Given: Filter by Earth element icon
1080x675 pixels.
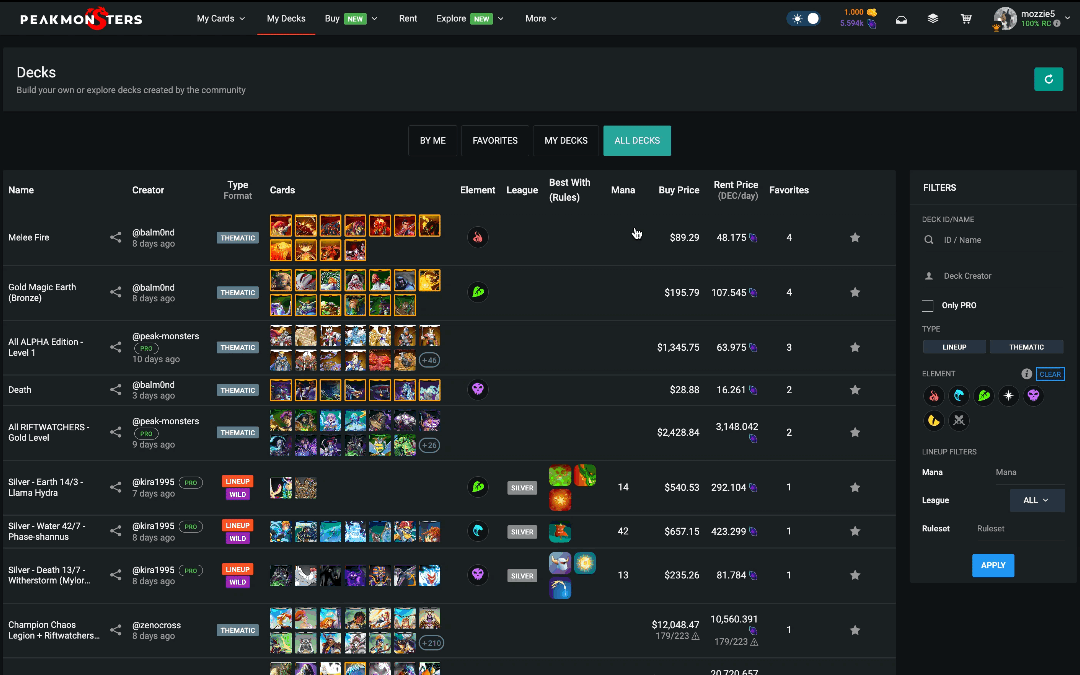Looking at the screenshot, I should click(984, 396).
